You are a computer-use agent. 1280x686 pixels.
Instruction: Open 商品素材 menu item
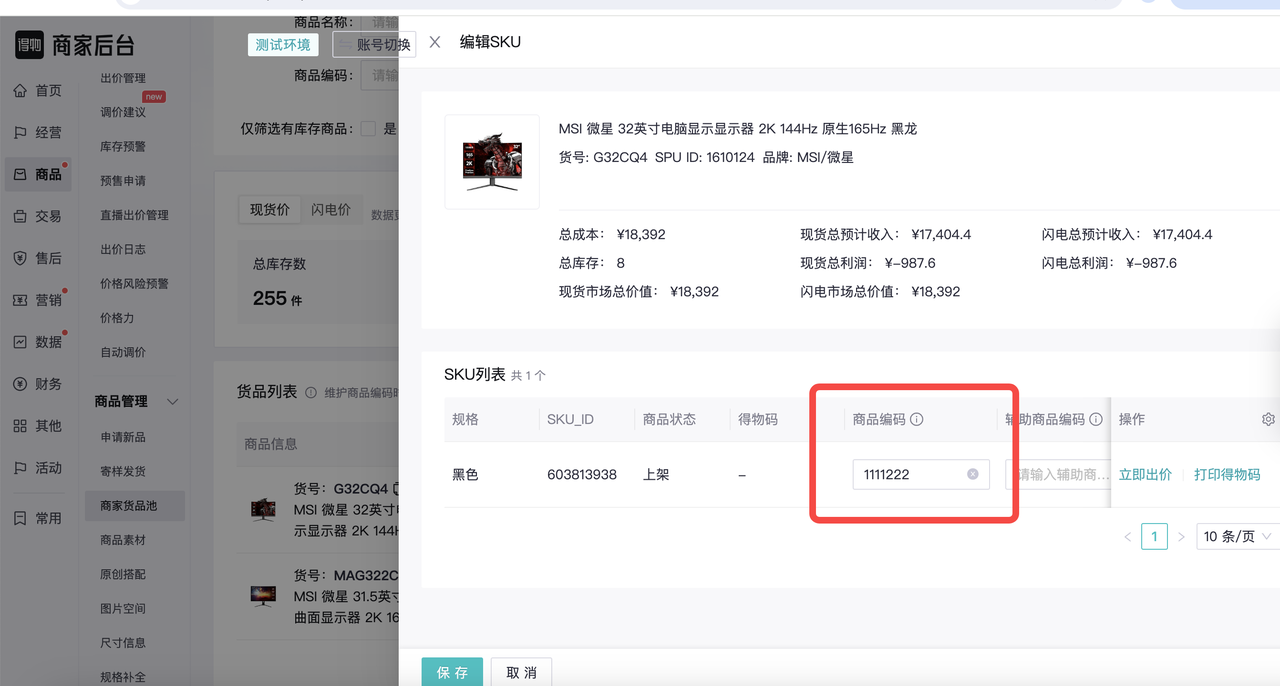[123, 540]
